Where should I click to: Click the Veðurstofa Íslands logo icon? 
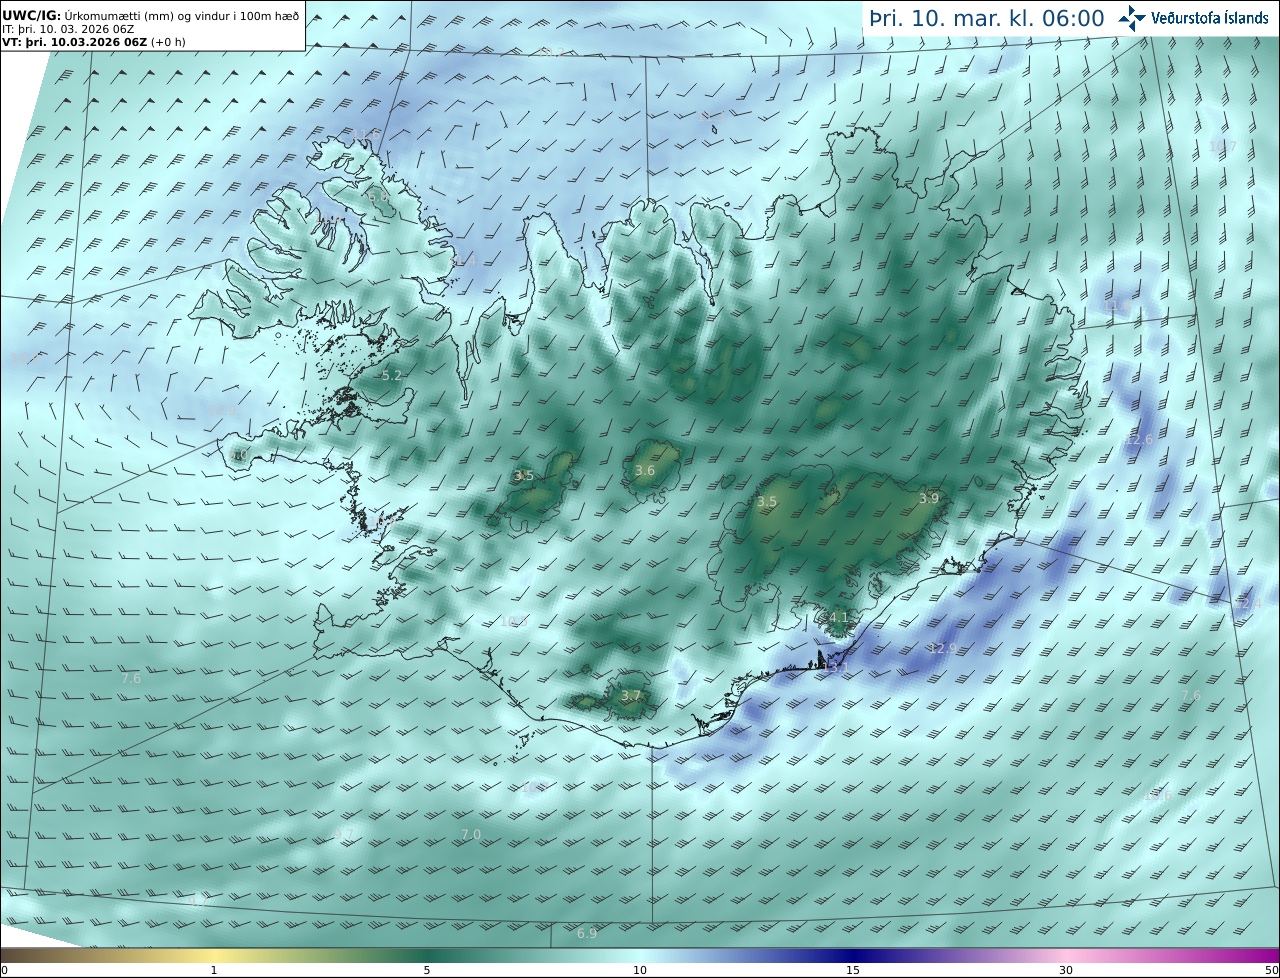tap(1132, 18)
